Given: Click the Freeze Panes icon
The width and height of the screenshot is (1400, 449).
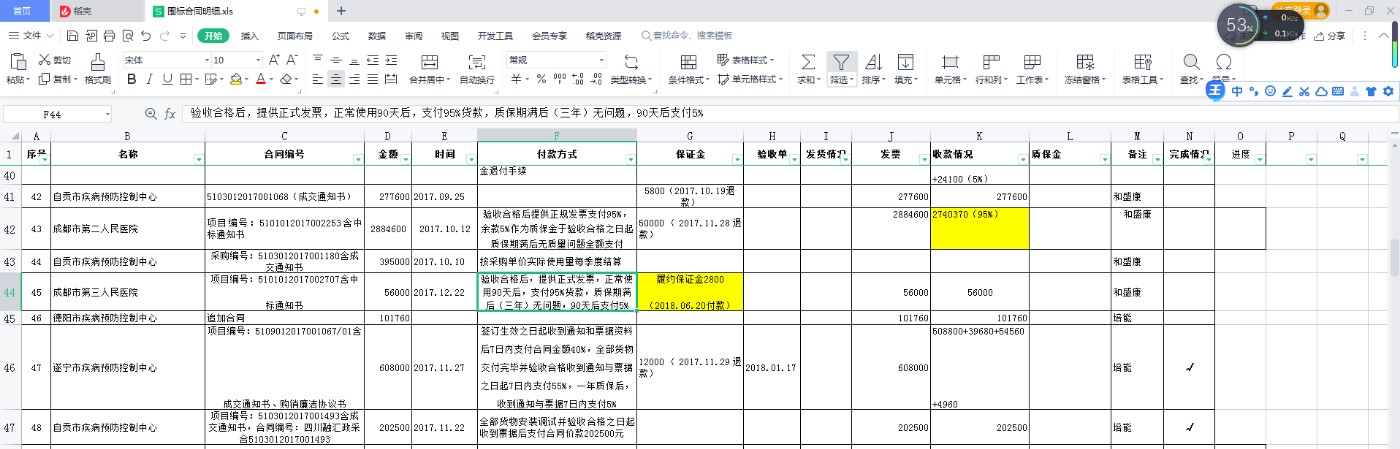Looking at the screenshot, I should [1084, 61].
